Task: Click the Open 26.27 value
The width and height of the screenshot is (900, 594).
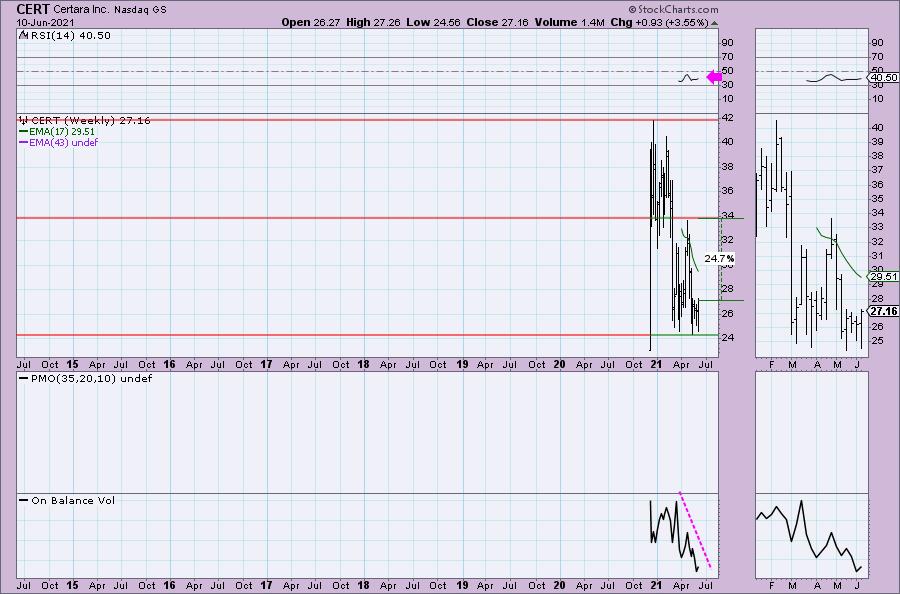Action: click(x=311, y=22)
